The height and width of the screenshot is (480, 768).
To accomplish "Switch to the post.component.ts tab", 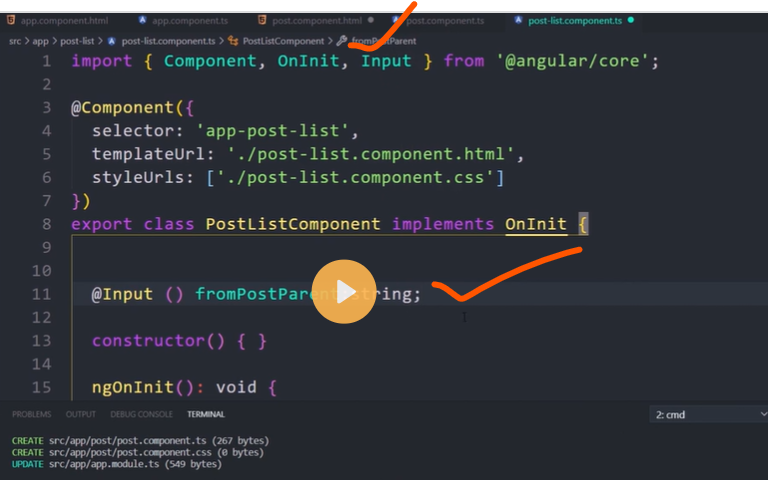I will [445, 20].
